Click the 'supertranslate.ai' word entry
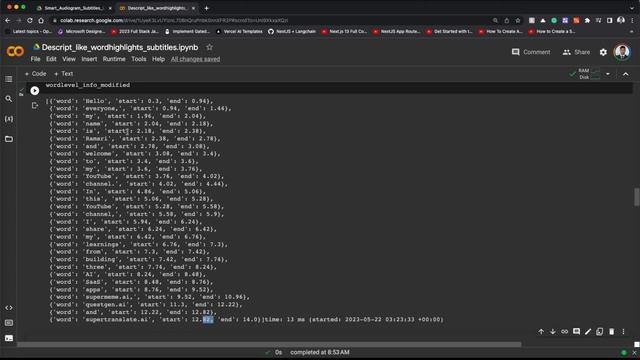 click(x=117, y=320)
